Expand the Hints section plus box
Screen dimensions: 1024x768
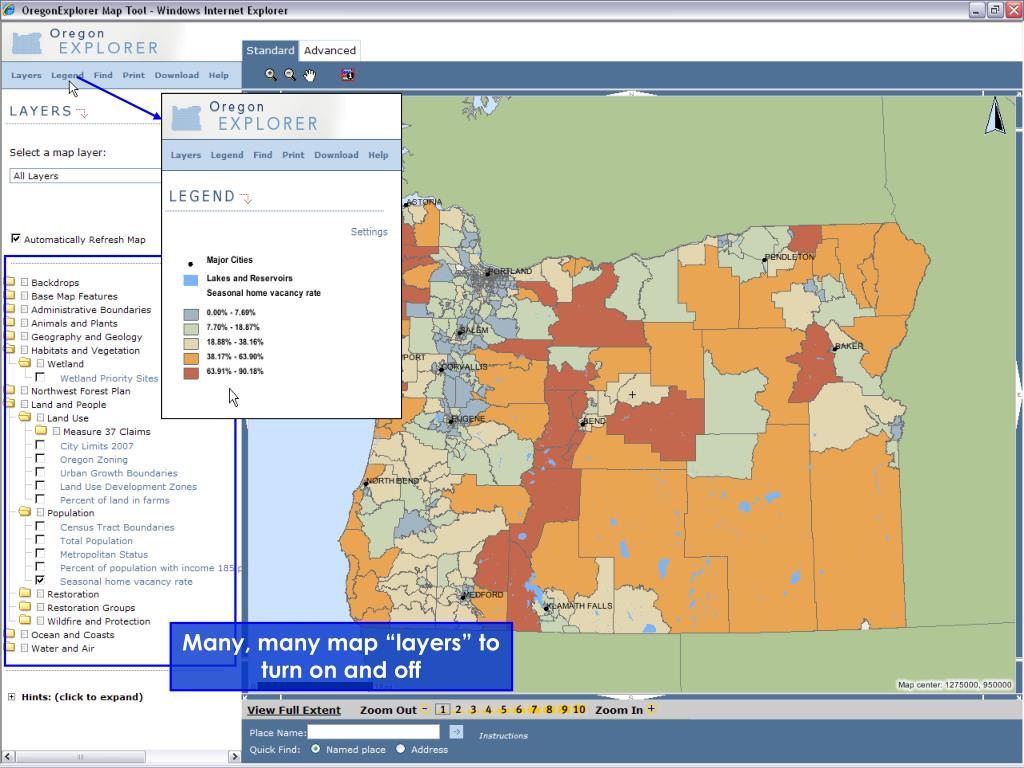(12, 697)
